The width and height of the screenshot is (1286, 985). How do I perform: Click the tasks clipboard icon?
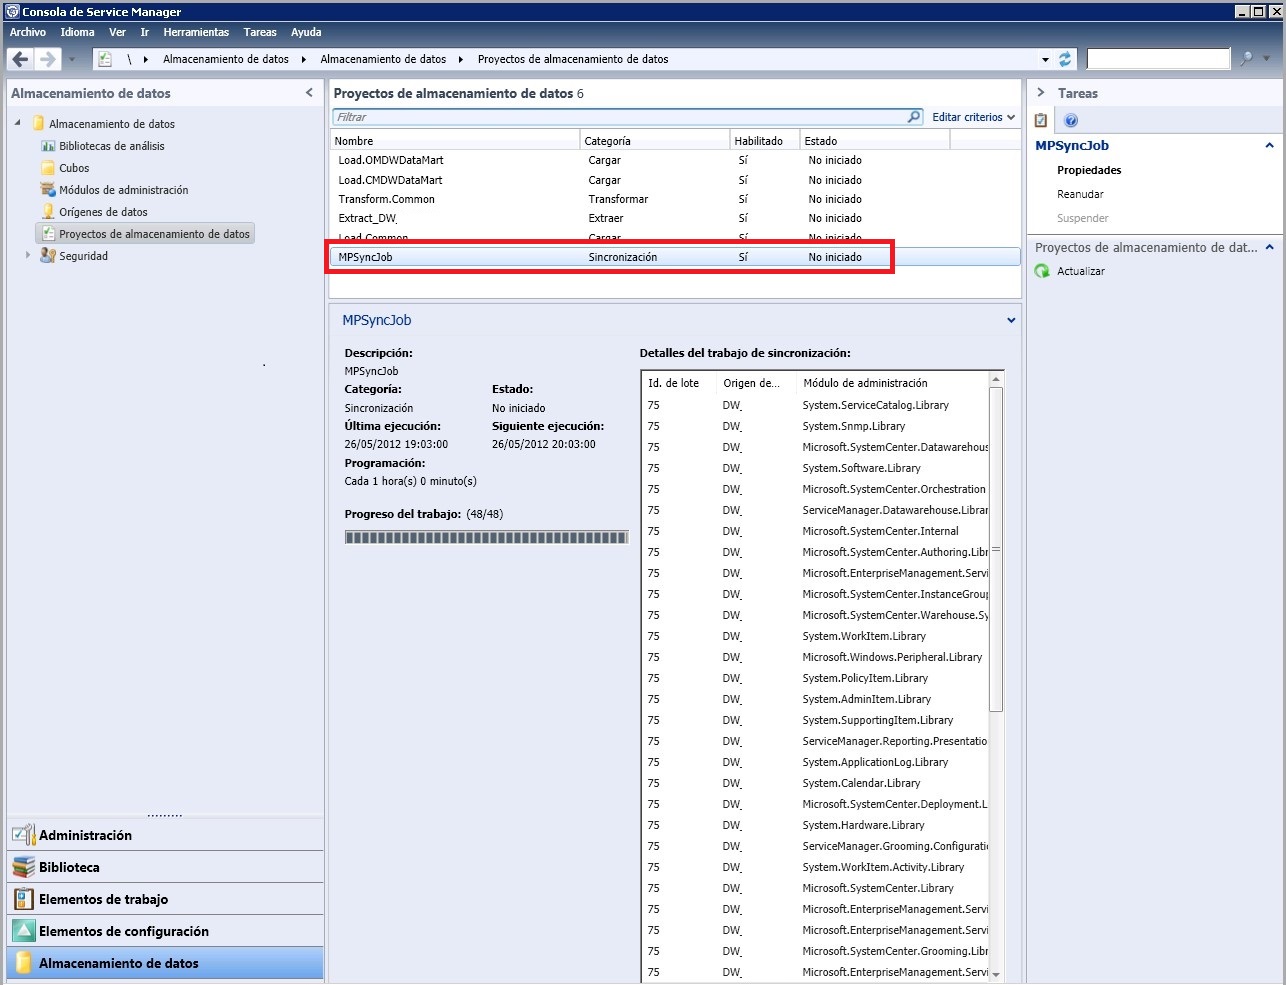(1041, 120)
